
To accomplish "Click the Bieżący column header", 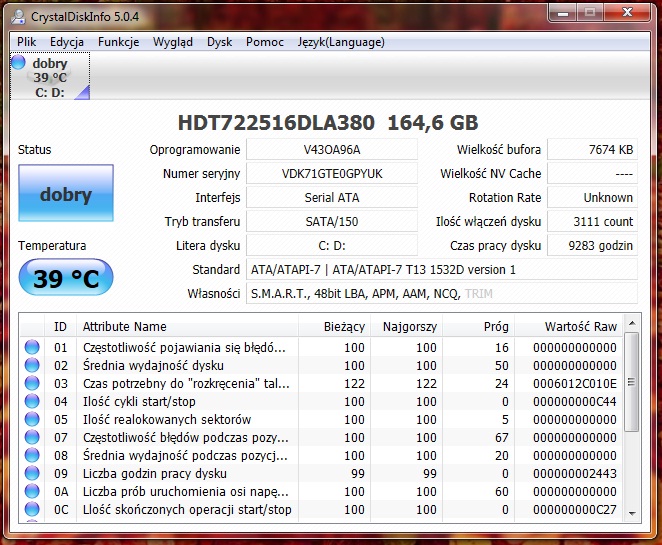I will pyautogui.click(x=335, y=326).
